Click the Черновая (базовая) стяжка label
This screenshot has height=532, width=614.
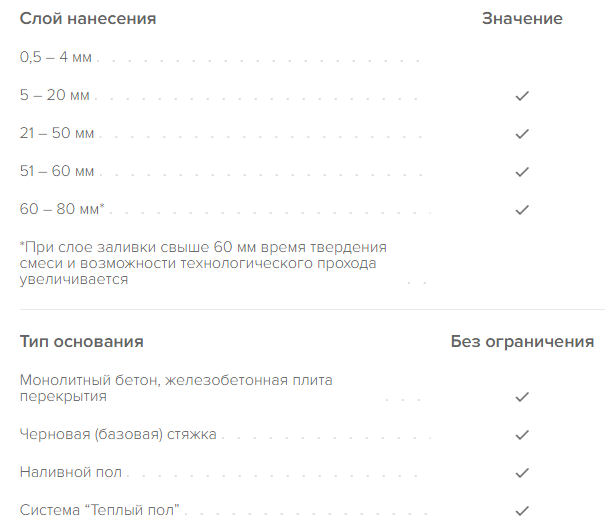(118, 434)
